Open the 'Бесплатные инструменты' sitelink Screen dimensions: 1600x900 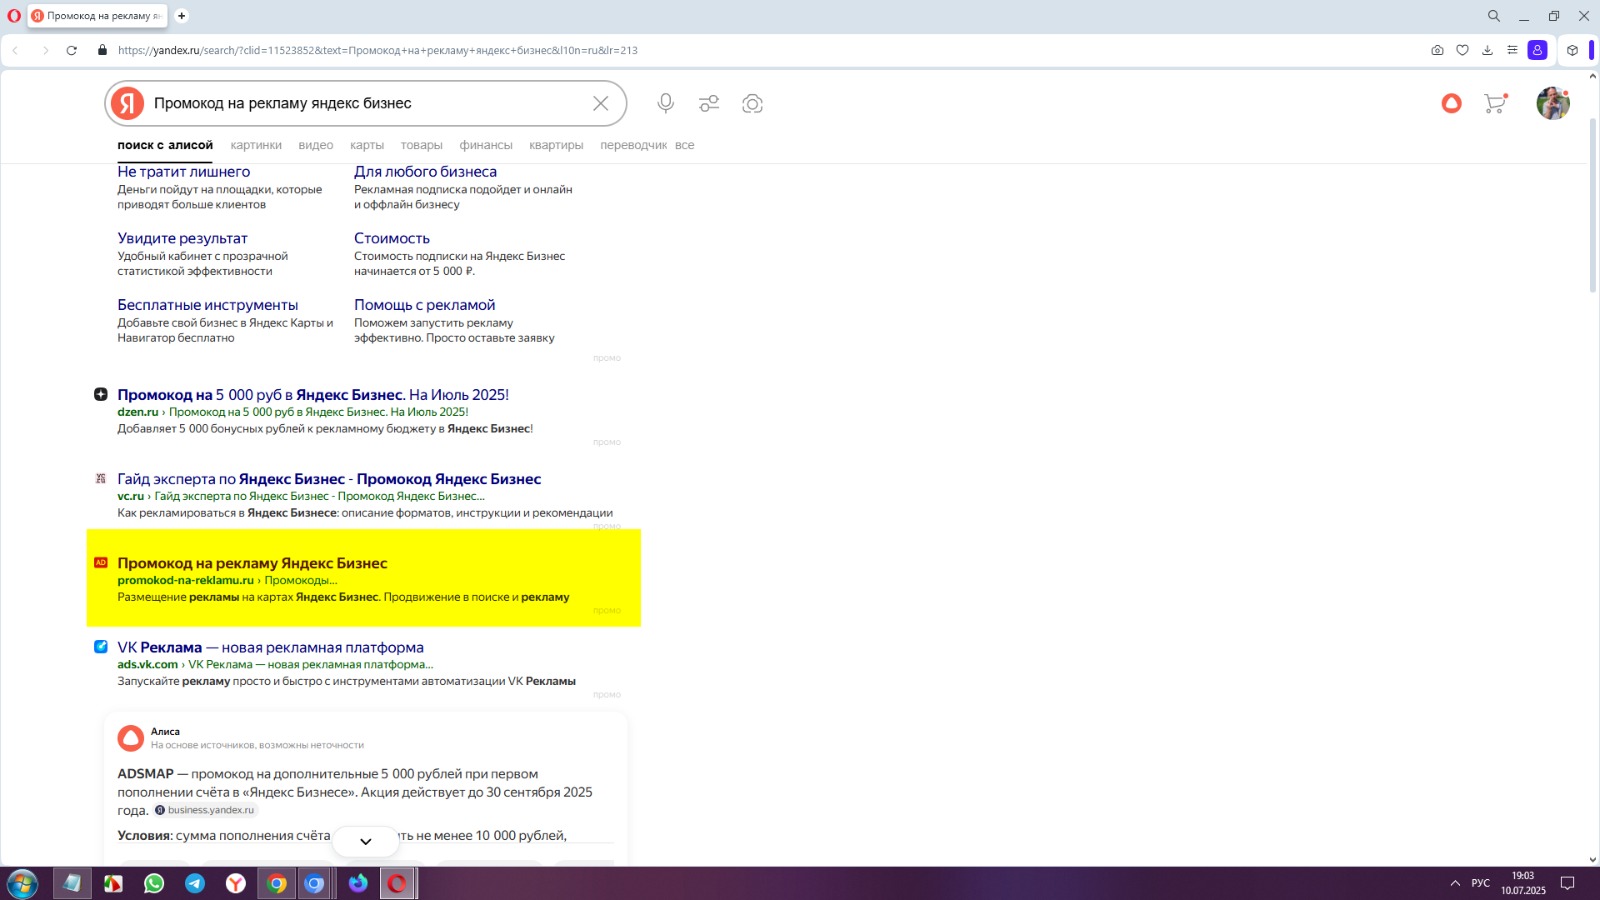[208, 305]
